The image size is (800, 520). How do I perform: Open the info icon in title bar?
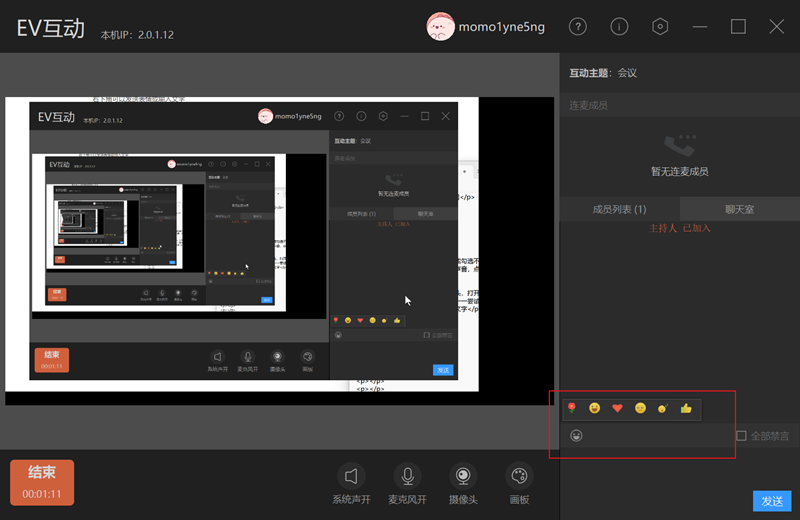619,27
